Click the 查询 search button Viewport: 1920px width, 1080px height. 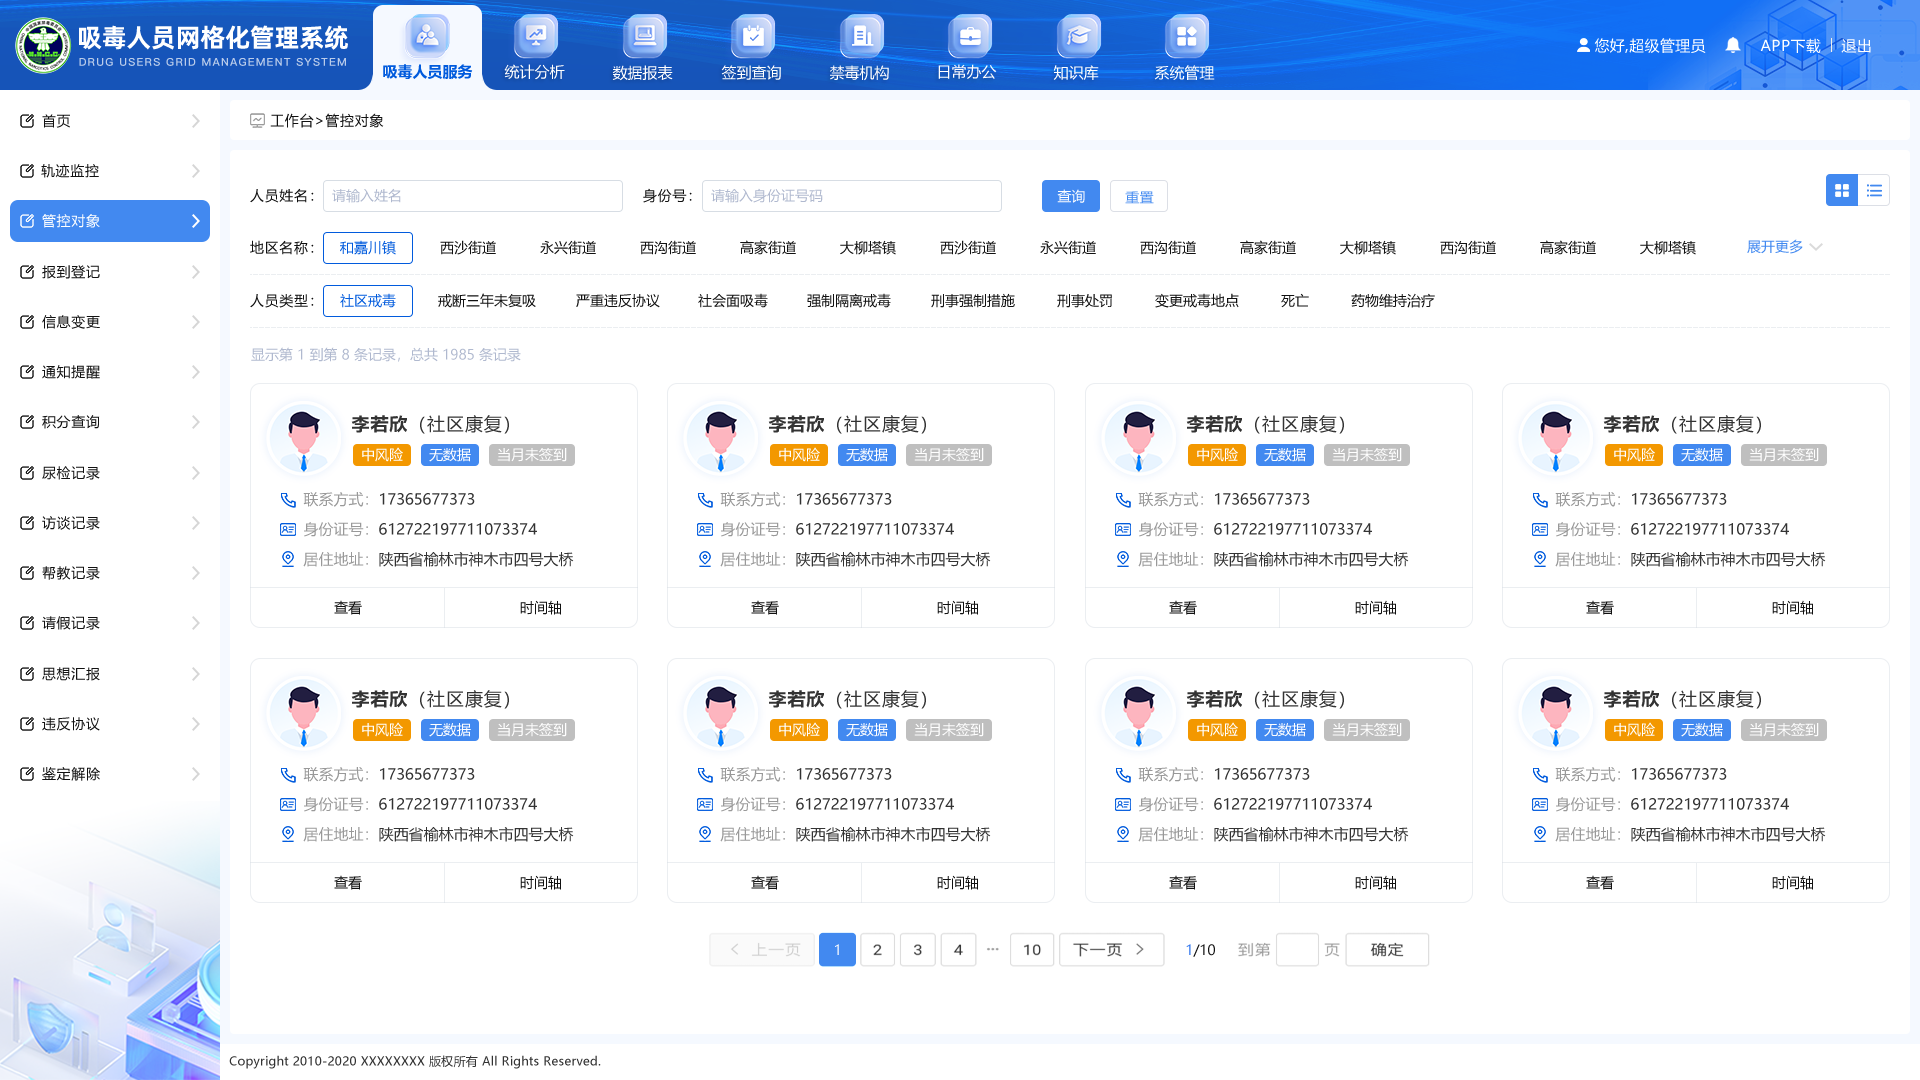[x=1071, y=196]
